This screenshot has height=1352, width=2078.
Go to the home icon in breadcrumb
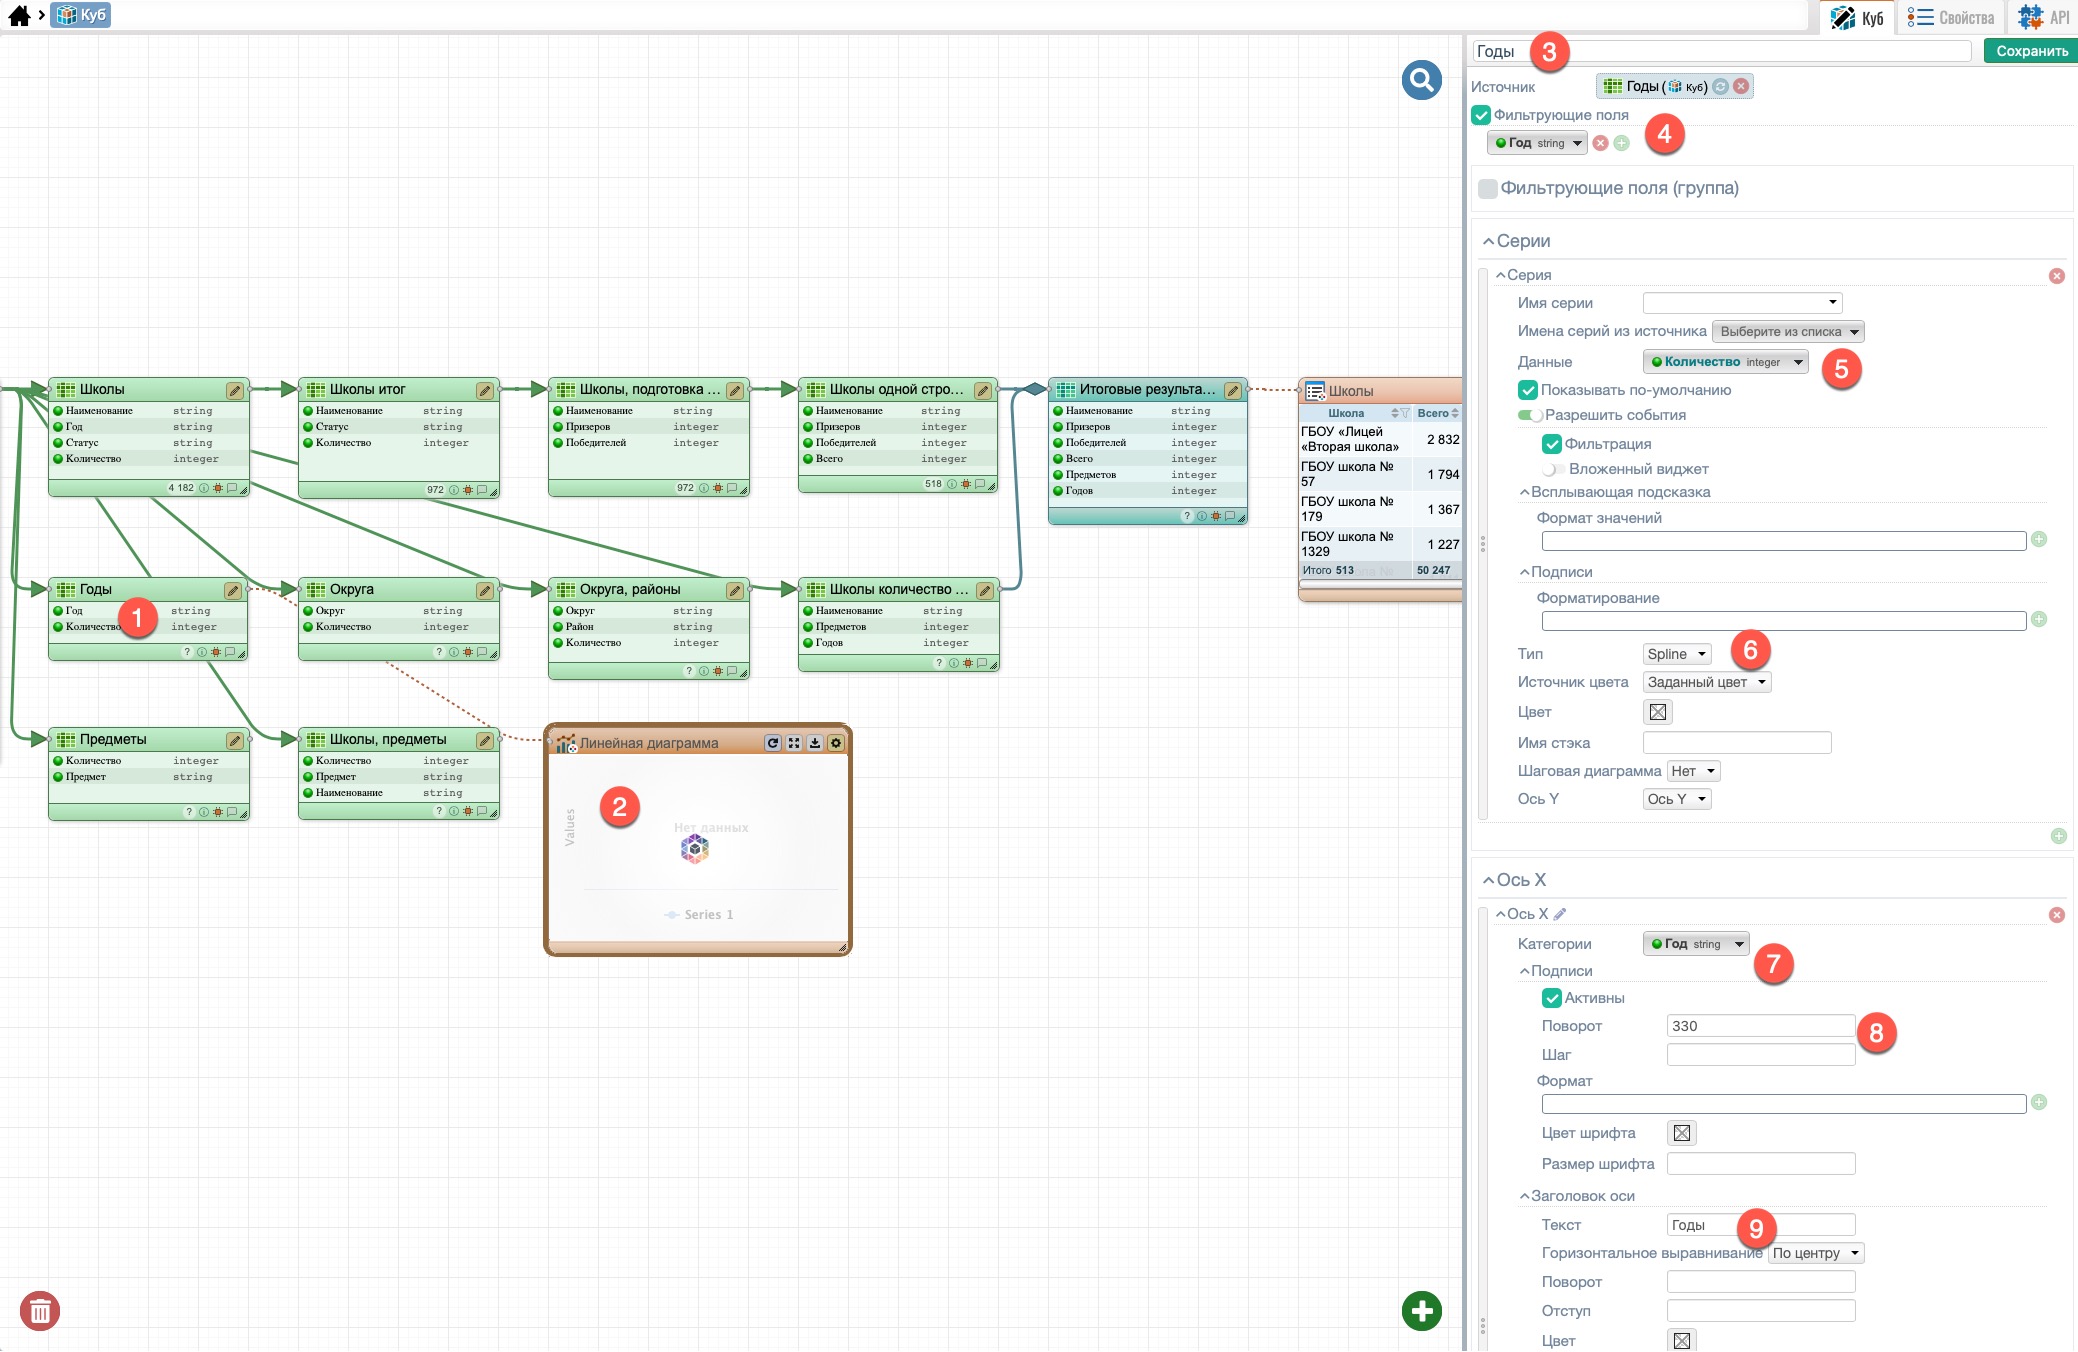[x=19, y=15]
